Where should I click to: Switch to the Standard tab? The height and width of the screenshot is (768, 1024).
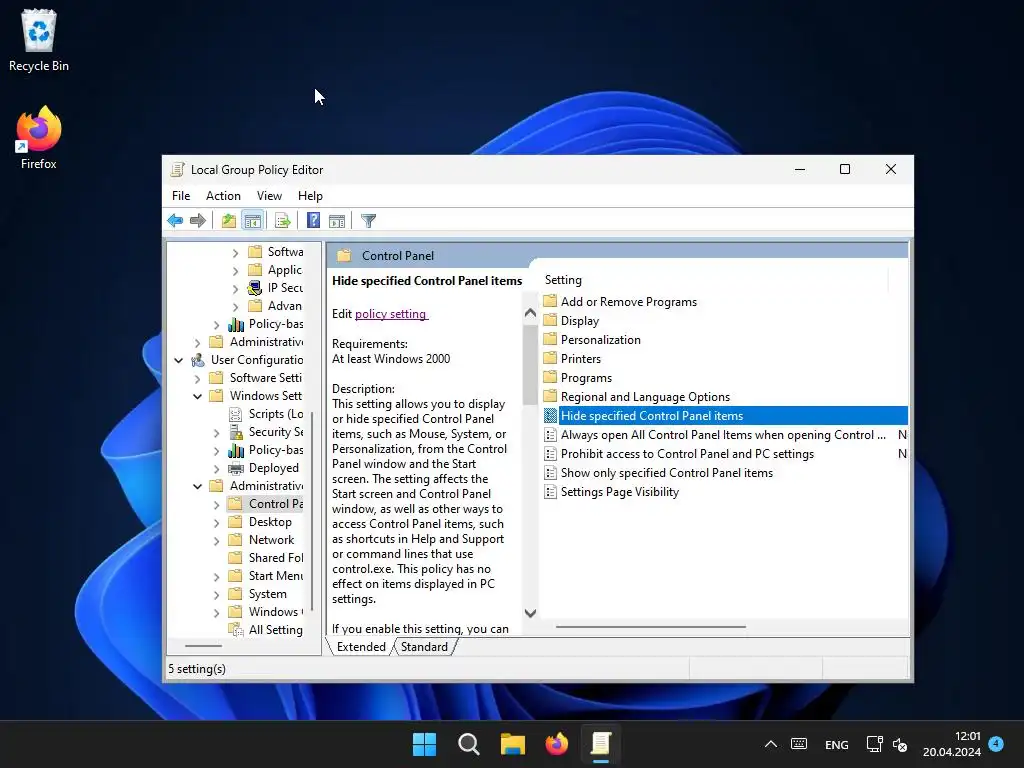(x=424, y=647)
